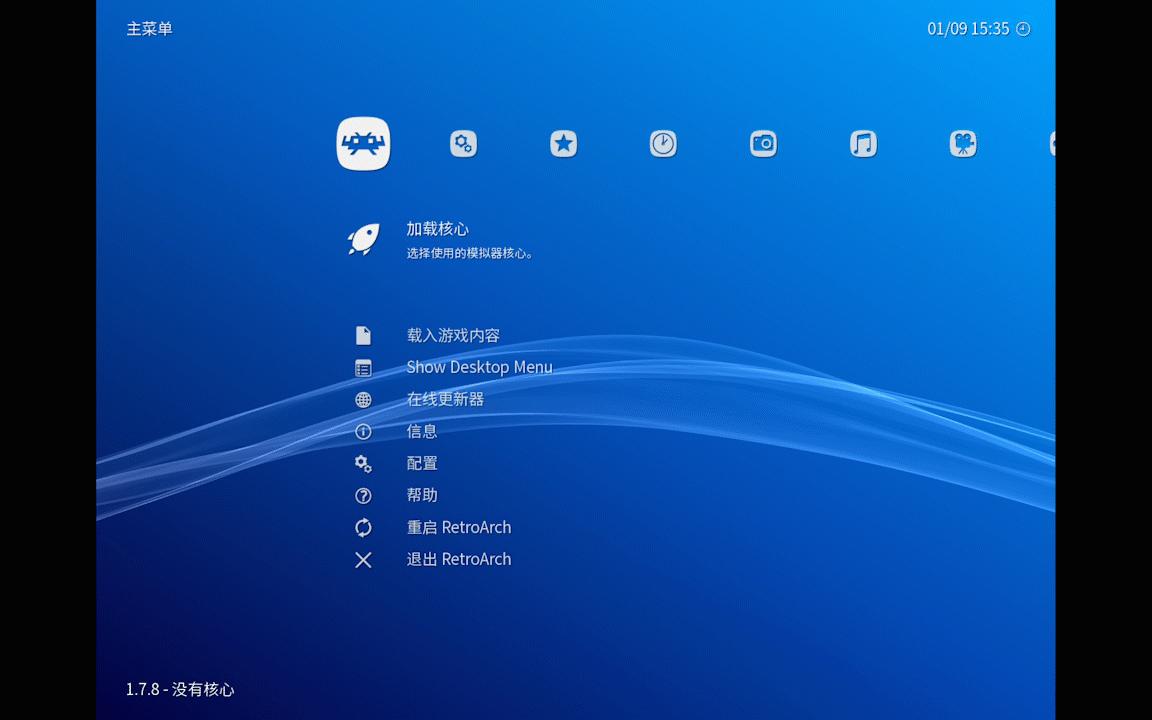
Task: Select the RetroArch main menu icon
Action: 363,143
